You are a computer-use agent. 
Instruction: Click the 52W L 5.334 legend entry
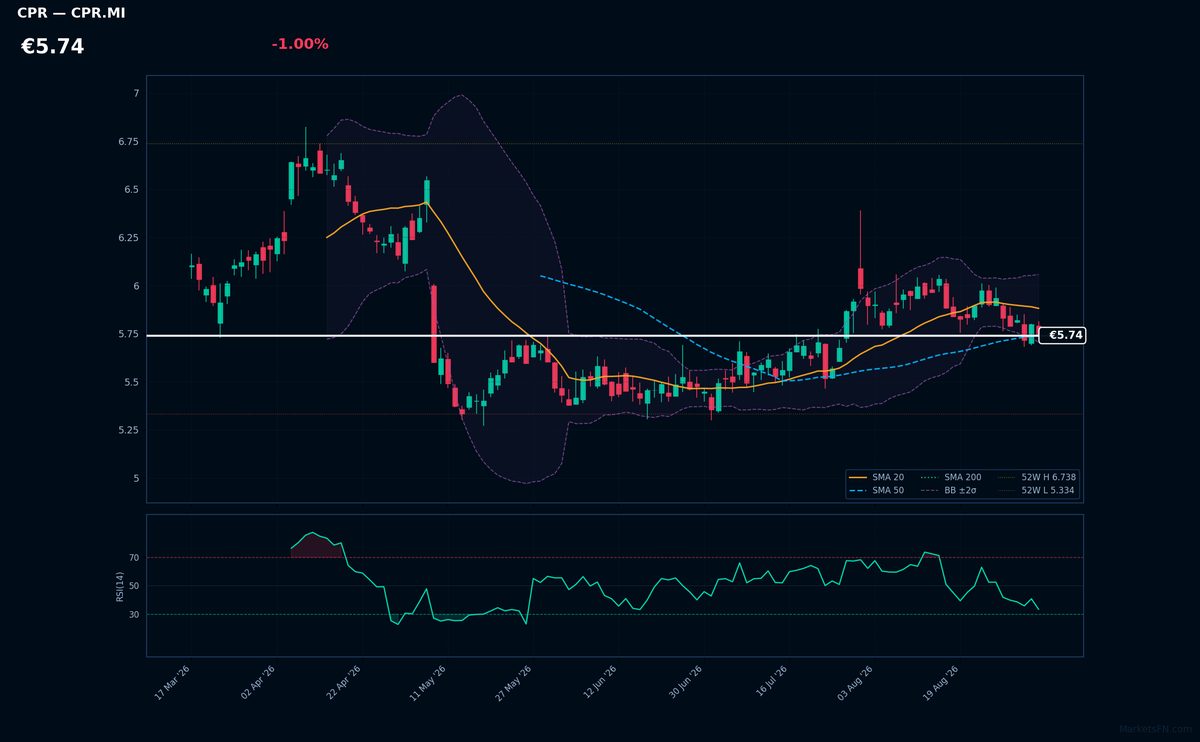(1036, 490)
